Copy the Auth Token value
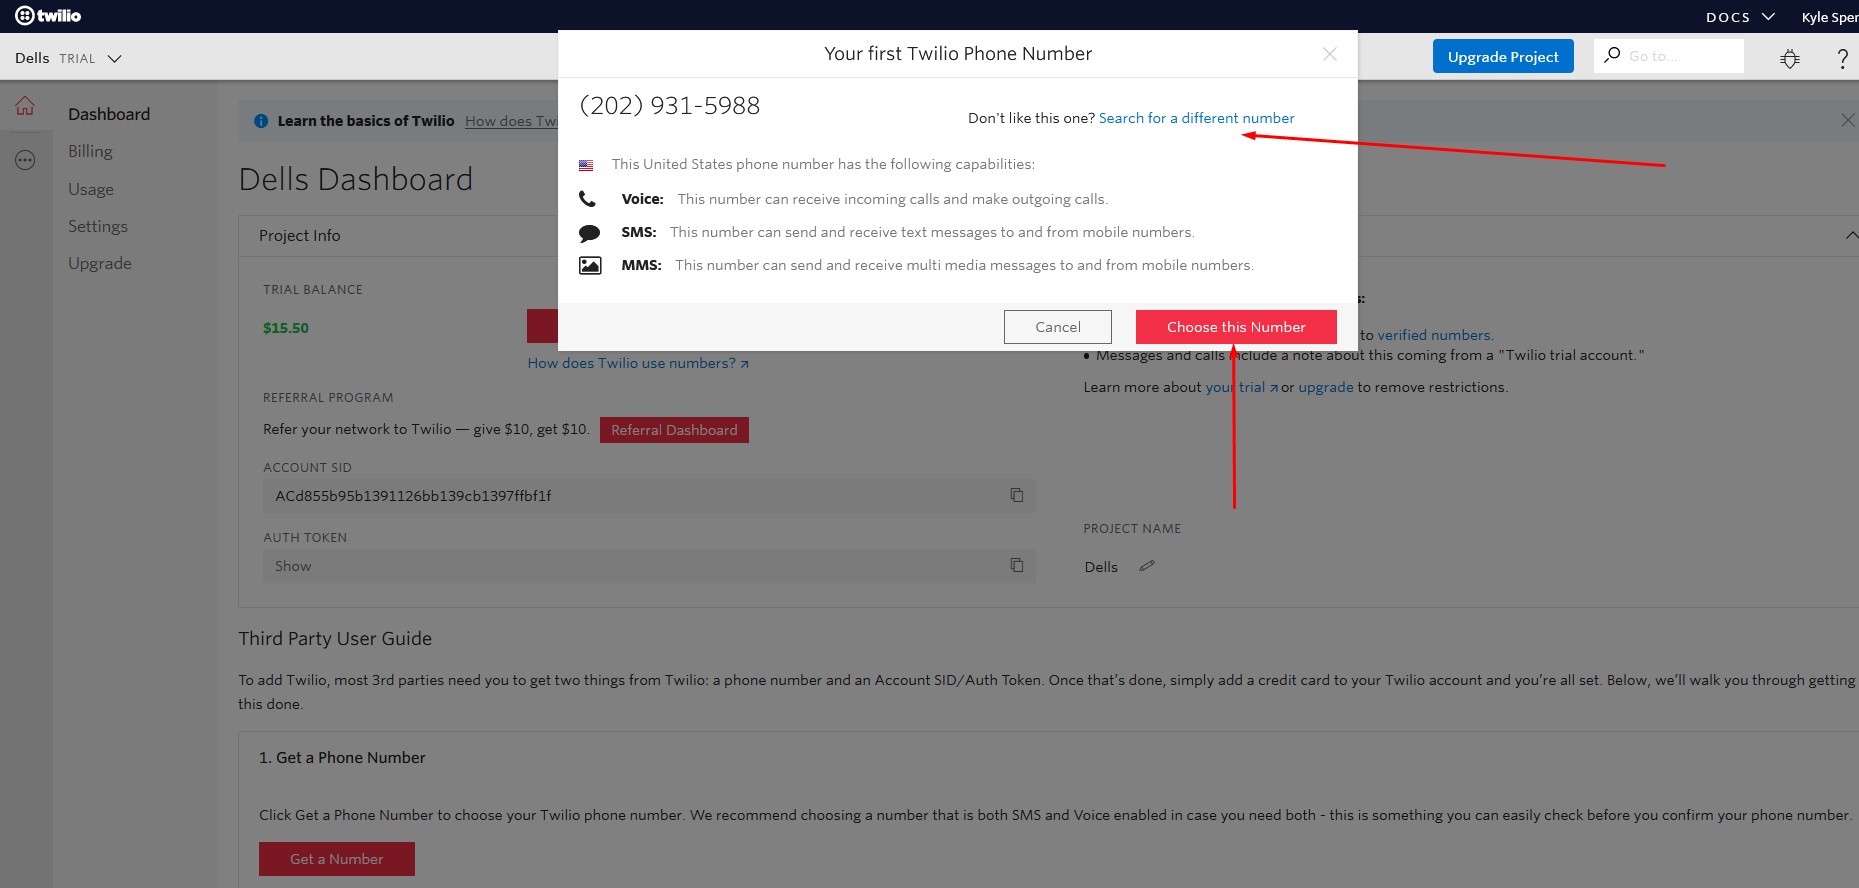The width and height of the screenshot is (1859, 888). coord(1017,565)
